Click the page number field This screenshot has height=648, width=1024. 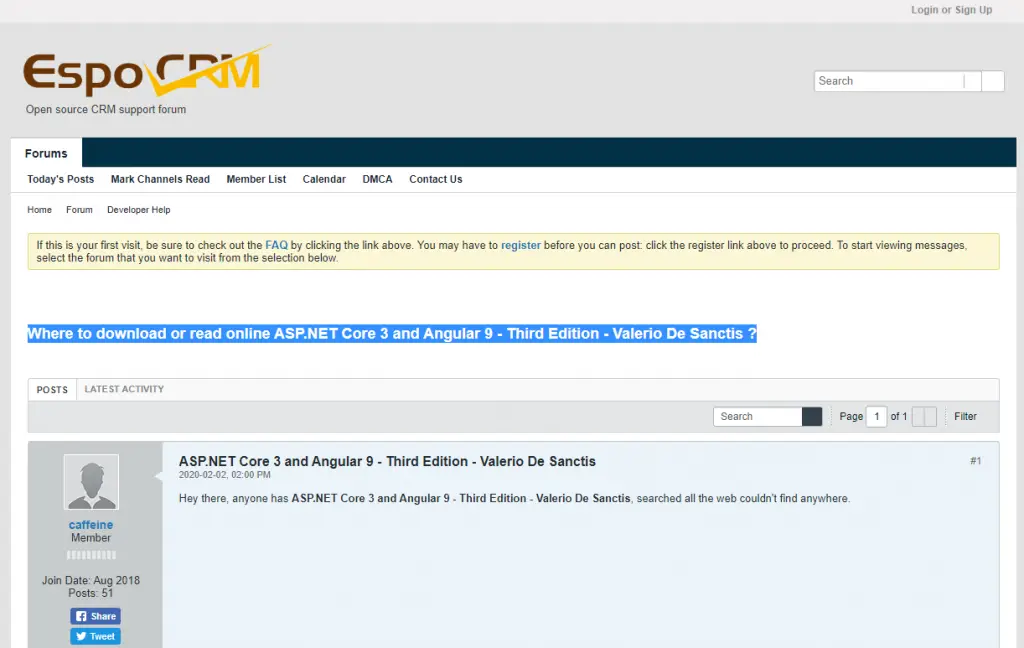pyautogui.click(x=876, y=417)
